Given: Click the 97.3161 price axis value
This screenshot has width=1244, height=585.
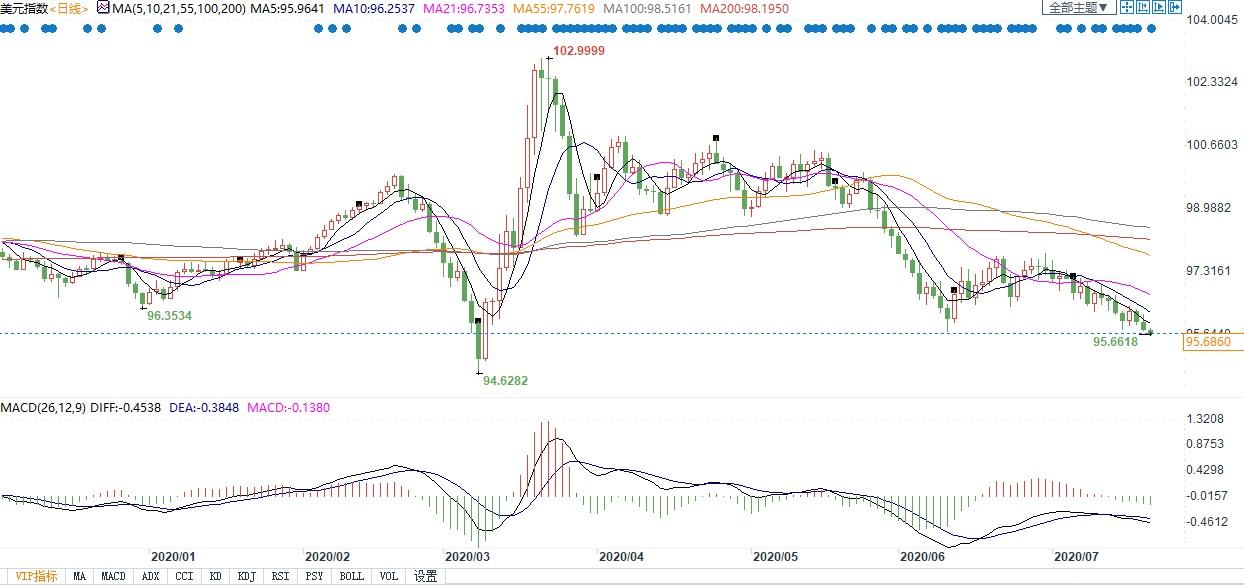Looking at the screenshot, I should (1209, 271).
